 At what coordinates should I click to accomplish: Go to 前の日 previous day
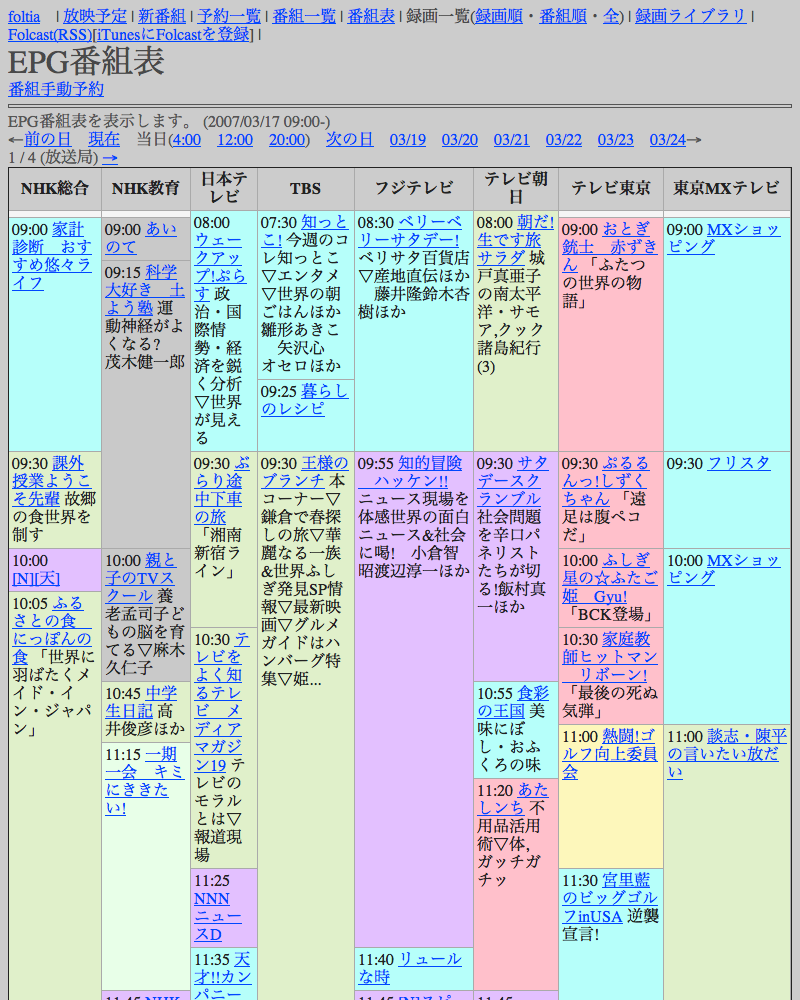click(x=48, y=139)
